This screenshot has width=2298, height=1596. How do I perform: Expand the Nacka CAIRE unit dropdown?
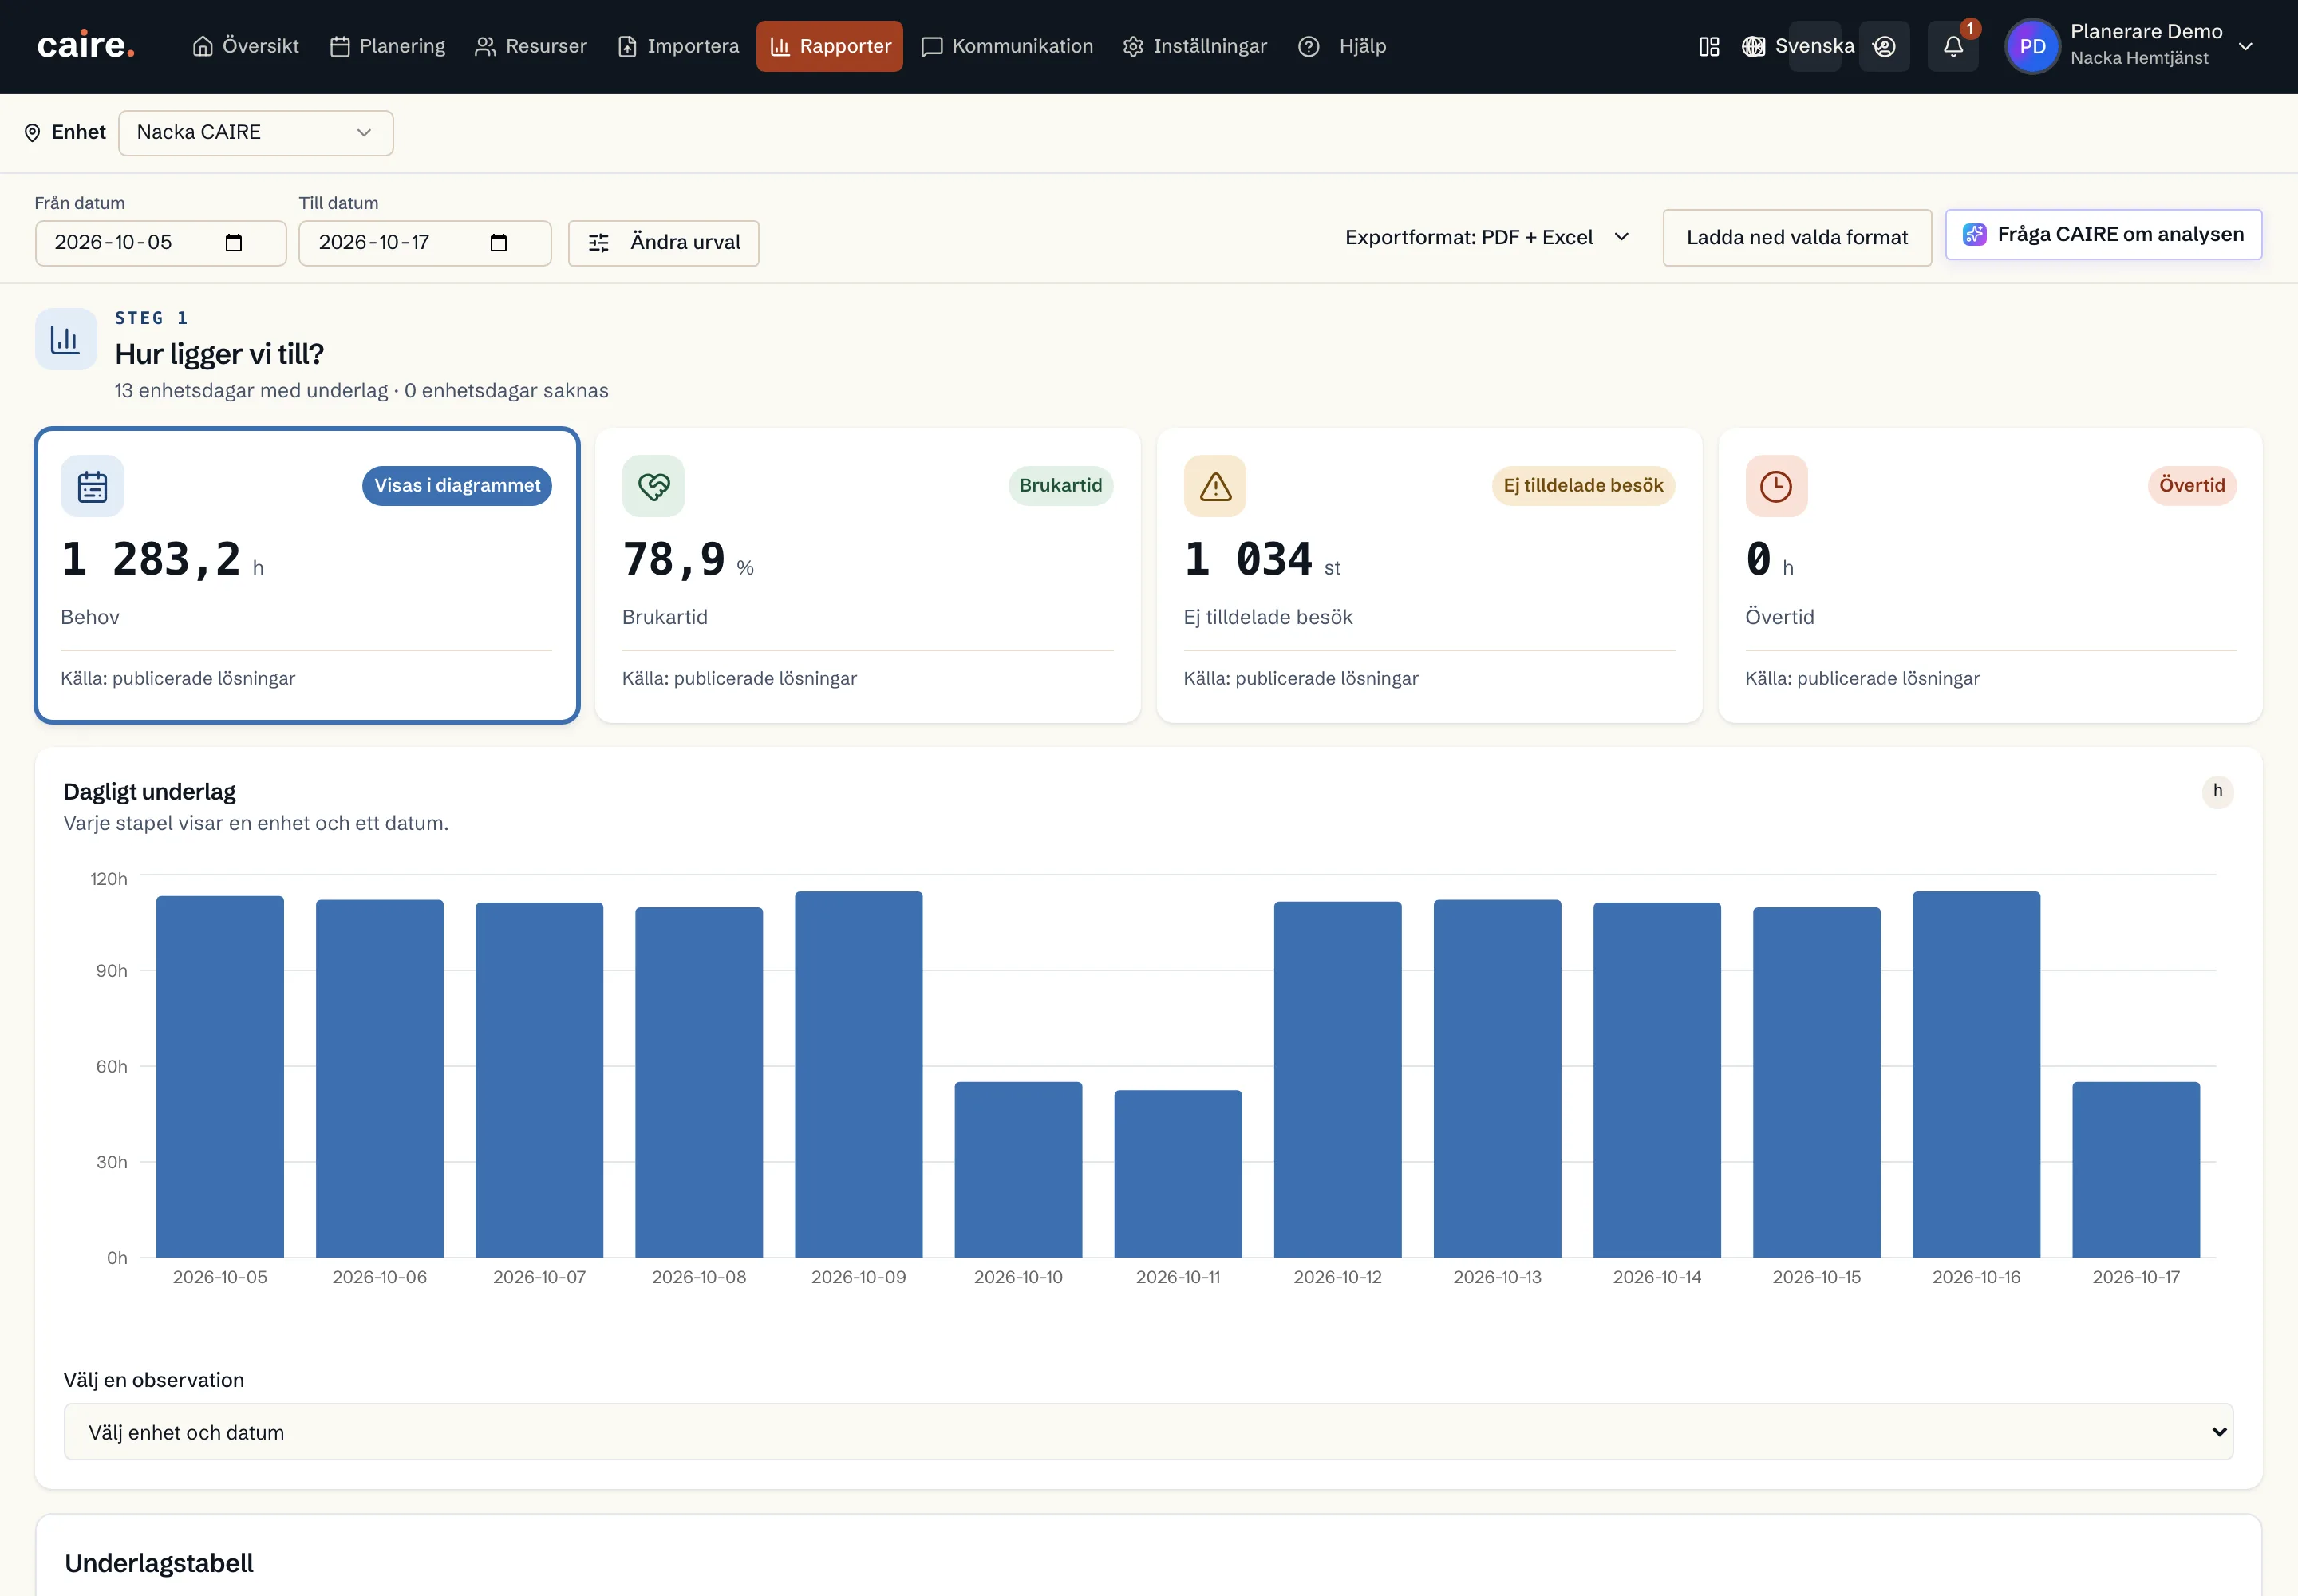(256, 133)
